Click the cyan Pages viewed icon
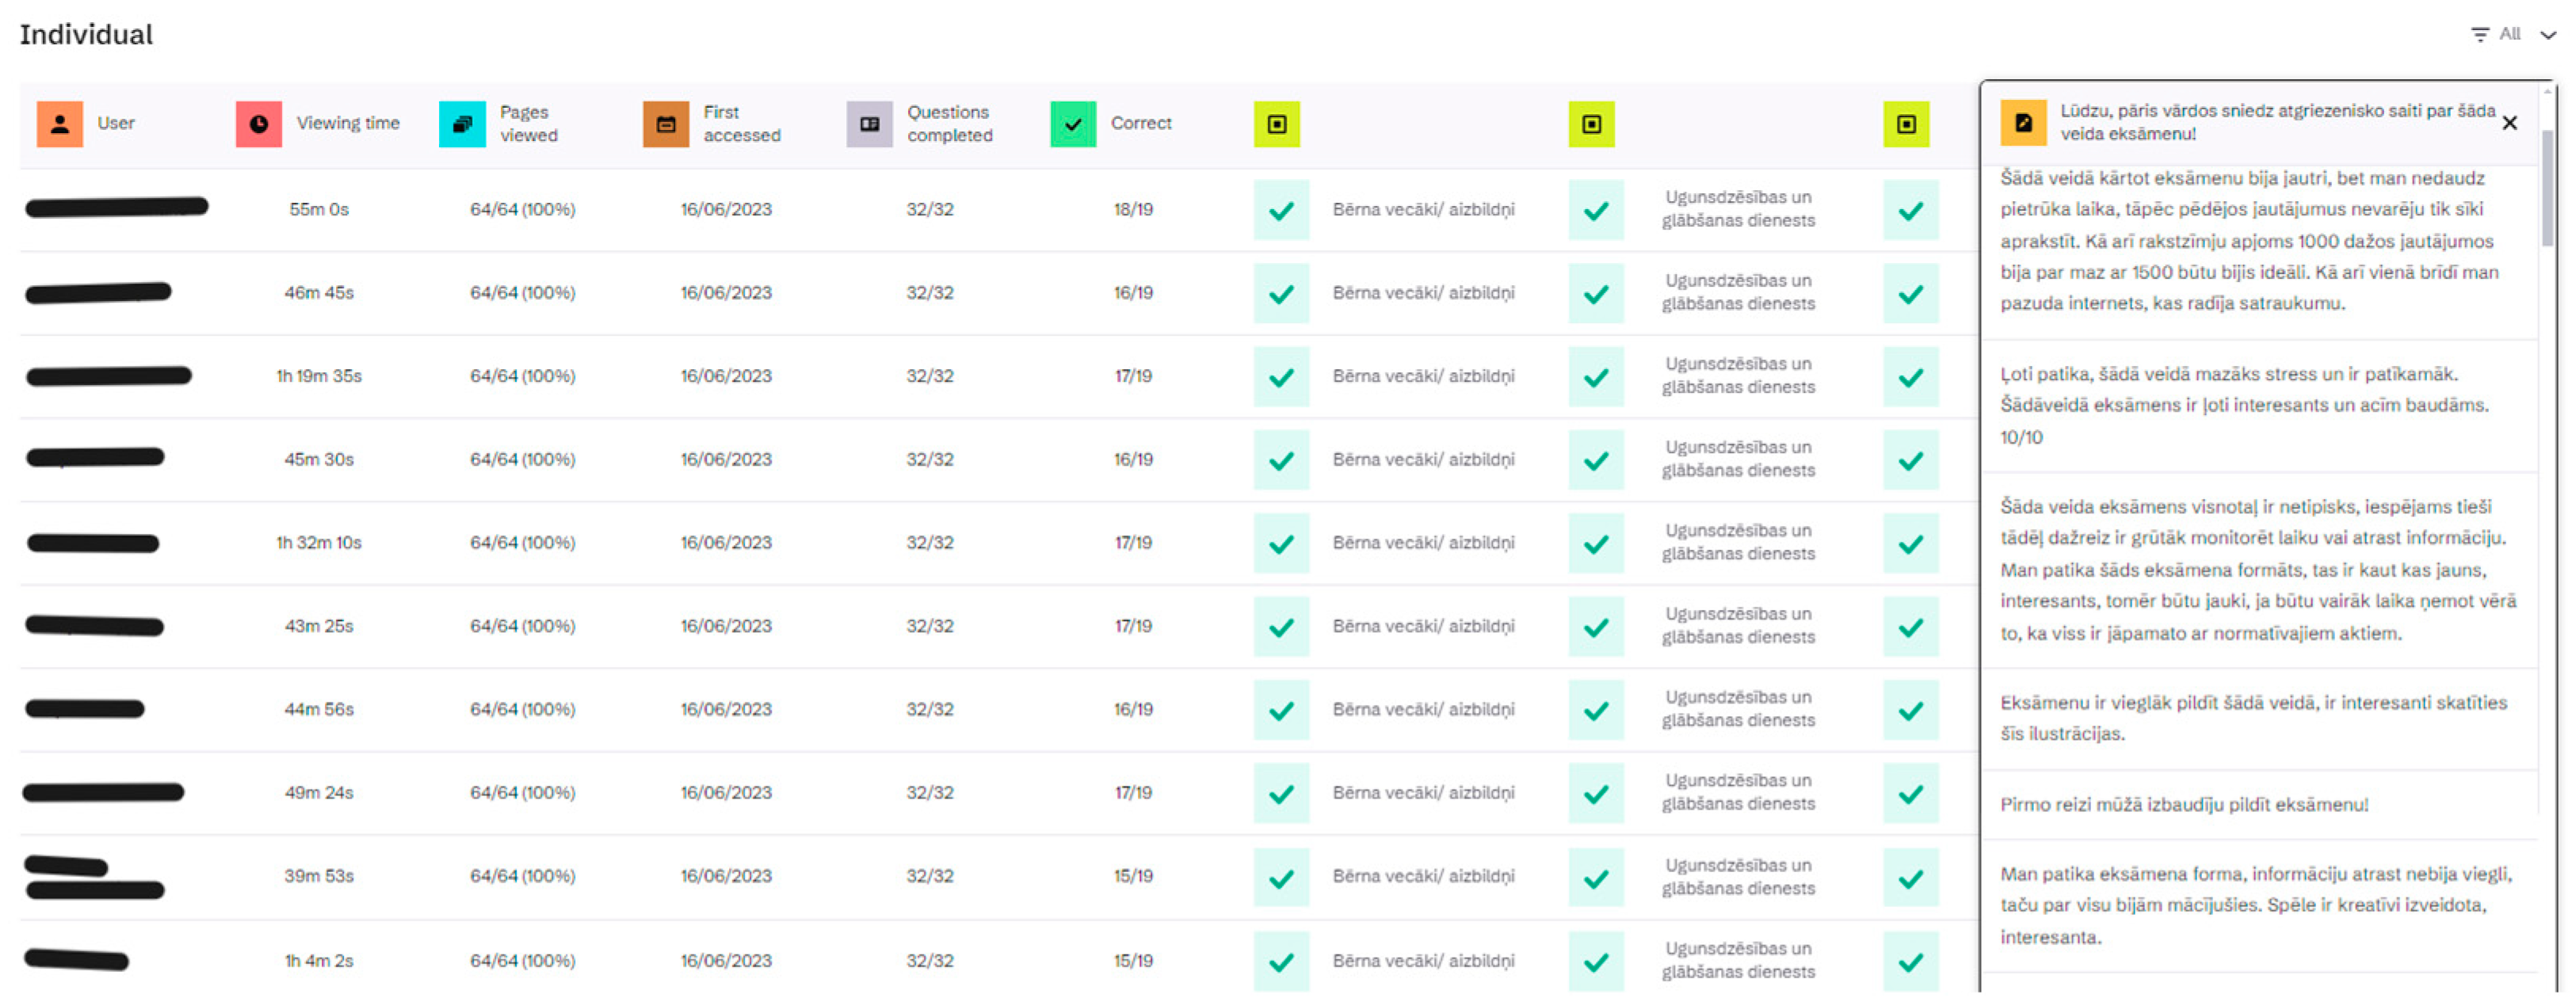Viewport: 2576px width, 1006px height. coord(462,124)
